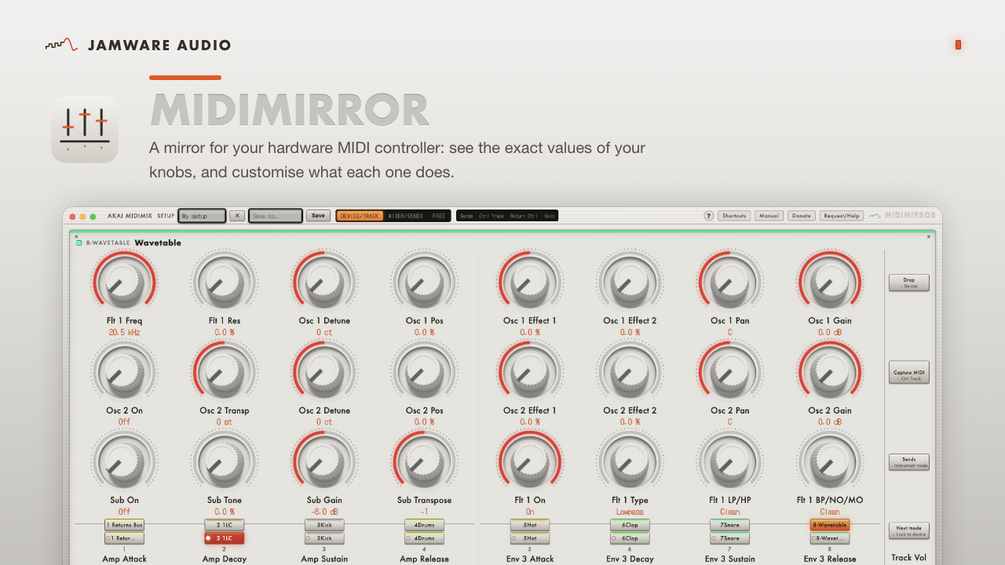The width and height of the screenshot is (1005, 565).
Task: Click the Flt 1 LP/HP knob
Action: click(729, 462)
